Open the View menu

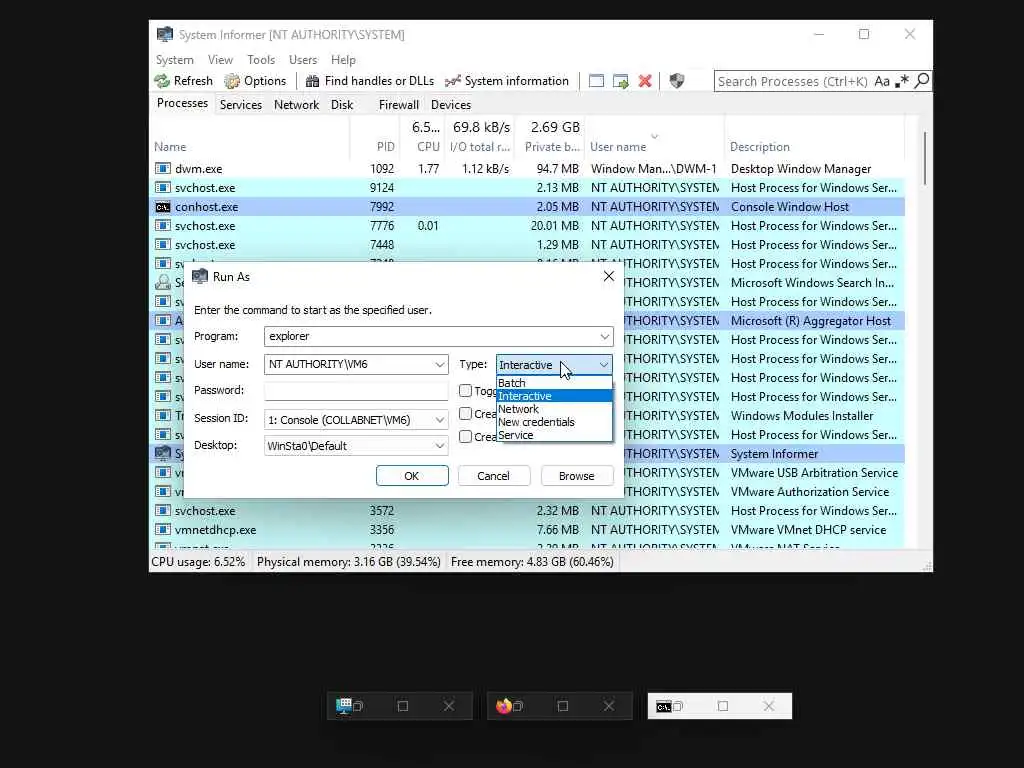220,59
